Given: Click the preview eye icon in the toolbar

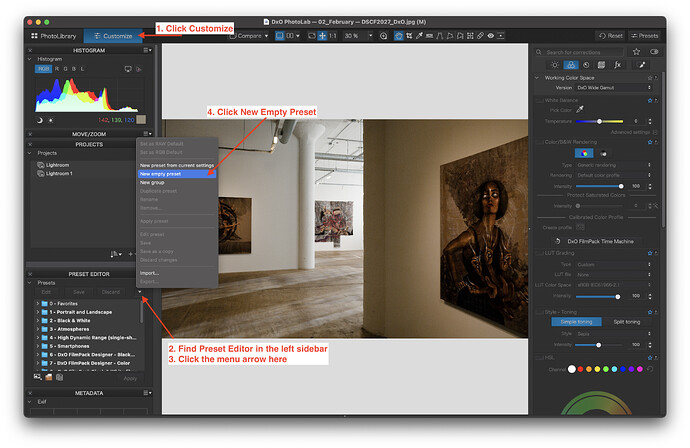Looking at the screenshot, I should pos(490,36).
